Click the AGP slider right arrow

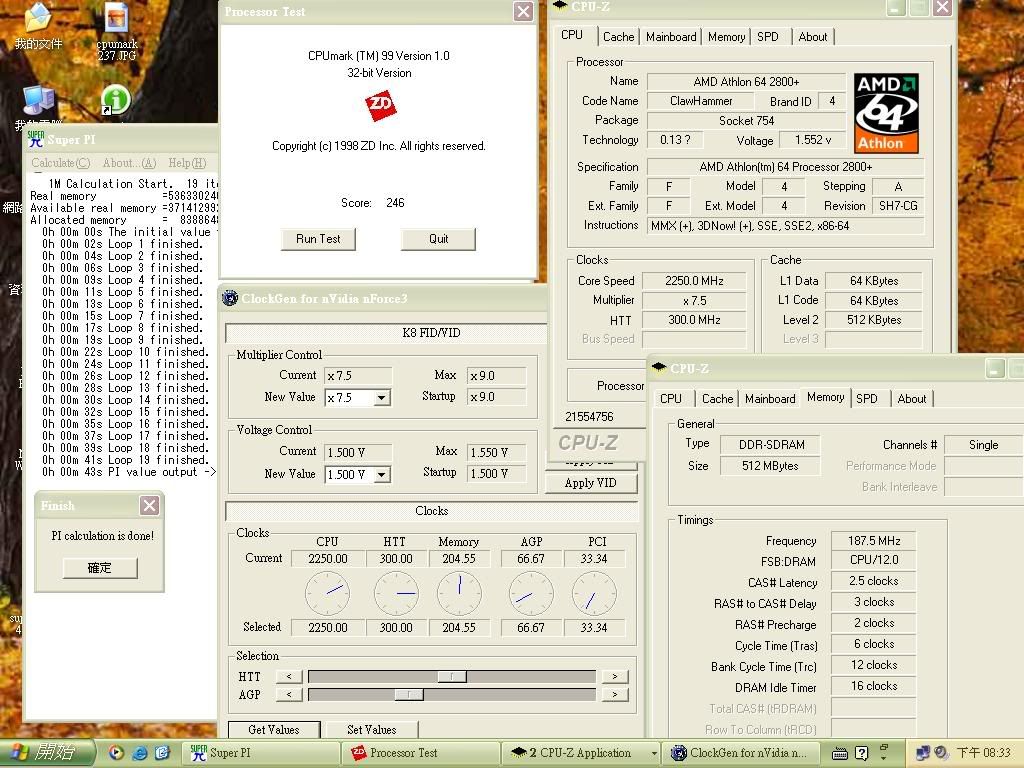614,694
